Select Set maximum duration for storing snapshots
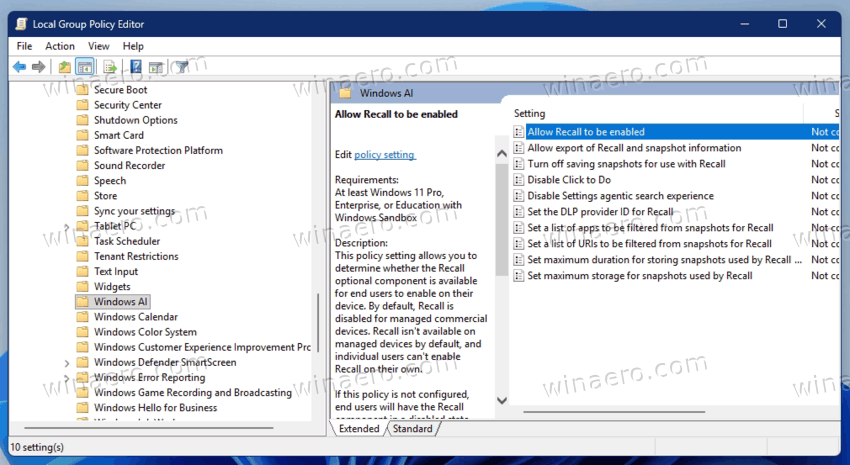 coord(664,260)
